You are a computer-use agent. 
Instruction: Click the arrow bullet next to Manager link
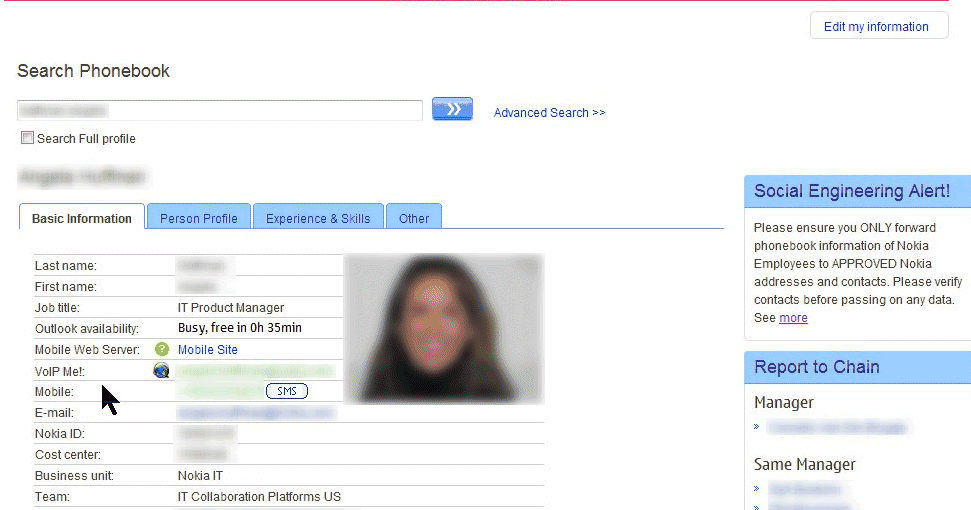point(757,426)
